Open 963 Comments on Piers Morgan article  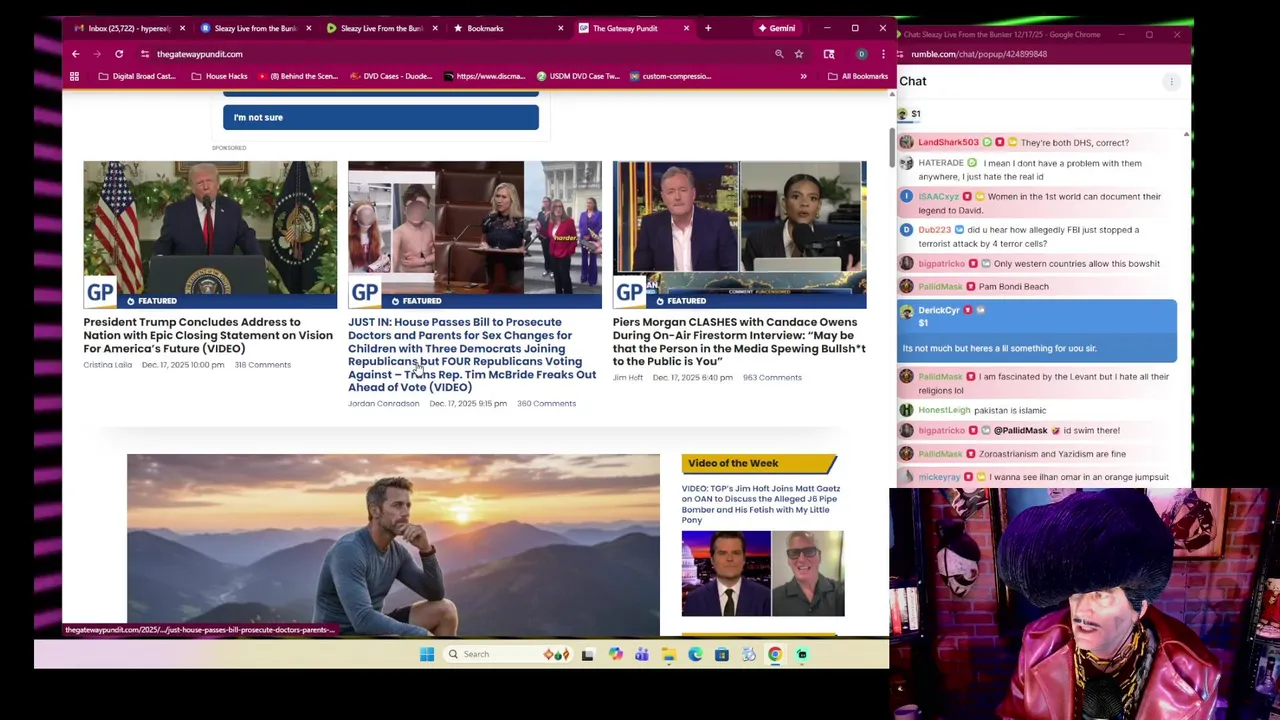772,378
